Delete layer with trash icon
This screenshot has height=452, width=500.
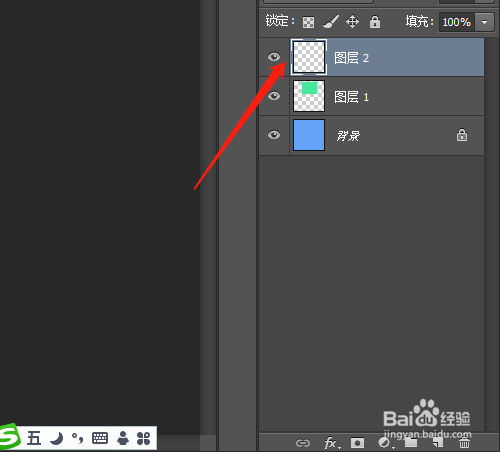[x=464, y=443]
